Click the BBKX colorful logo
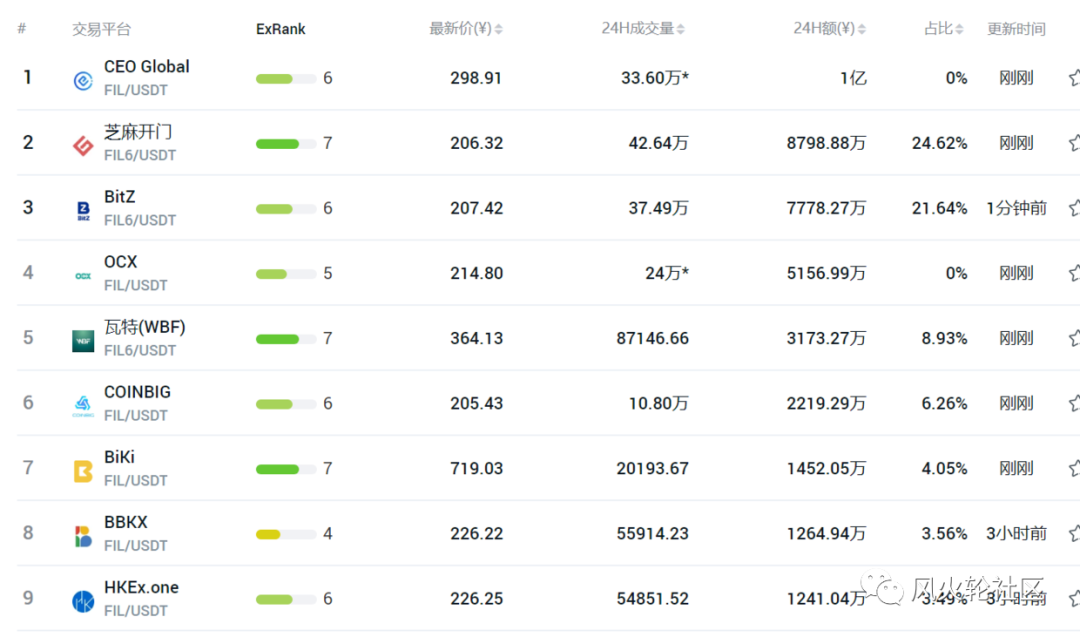This screenshot has height=637, width=1080. click(83, 536)
